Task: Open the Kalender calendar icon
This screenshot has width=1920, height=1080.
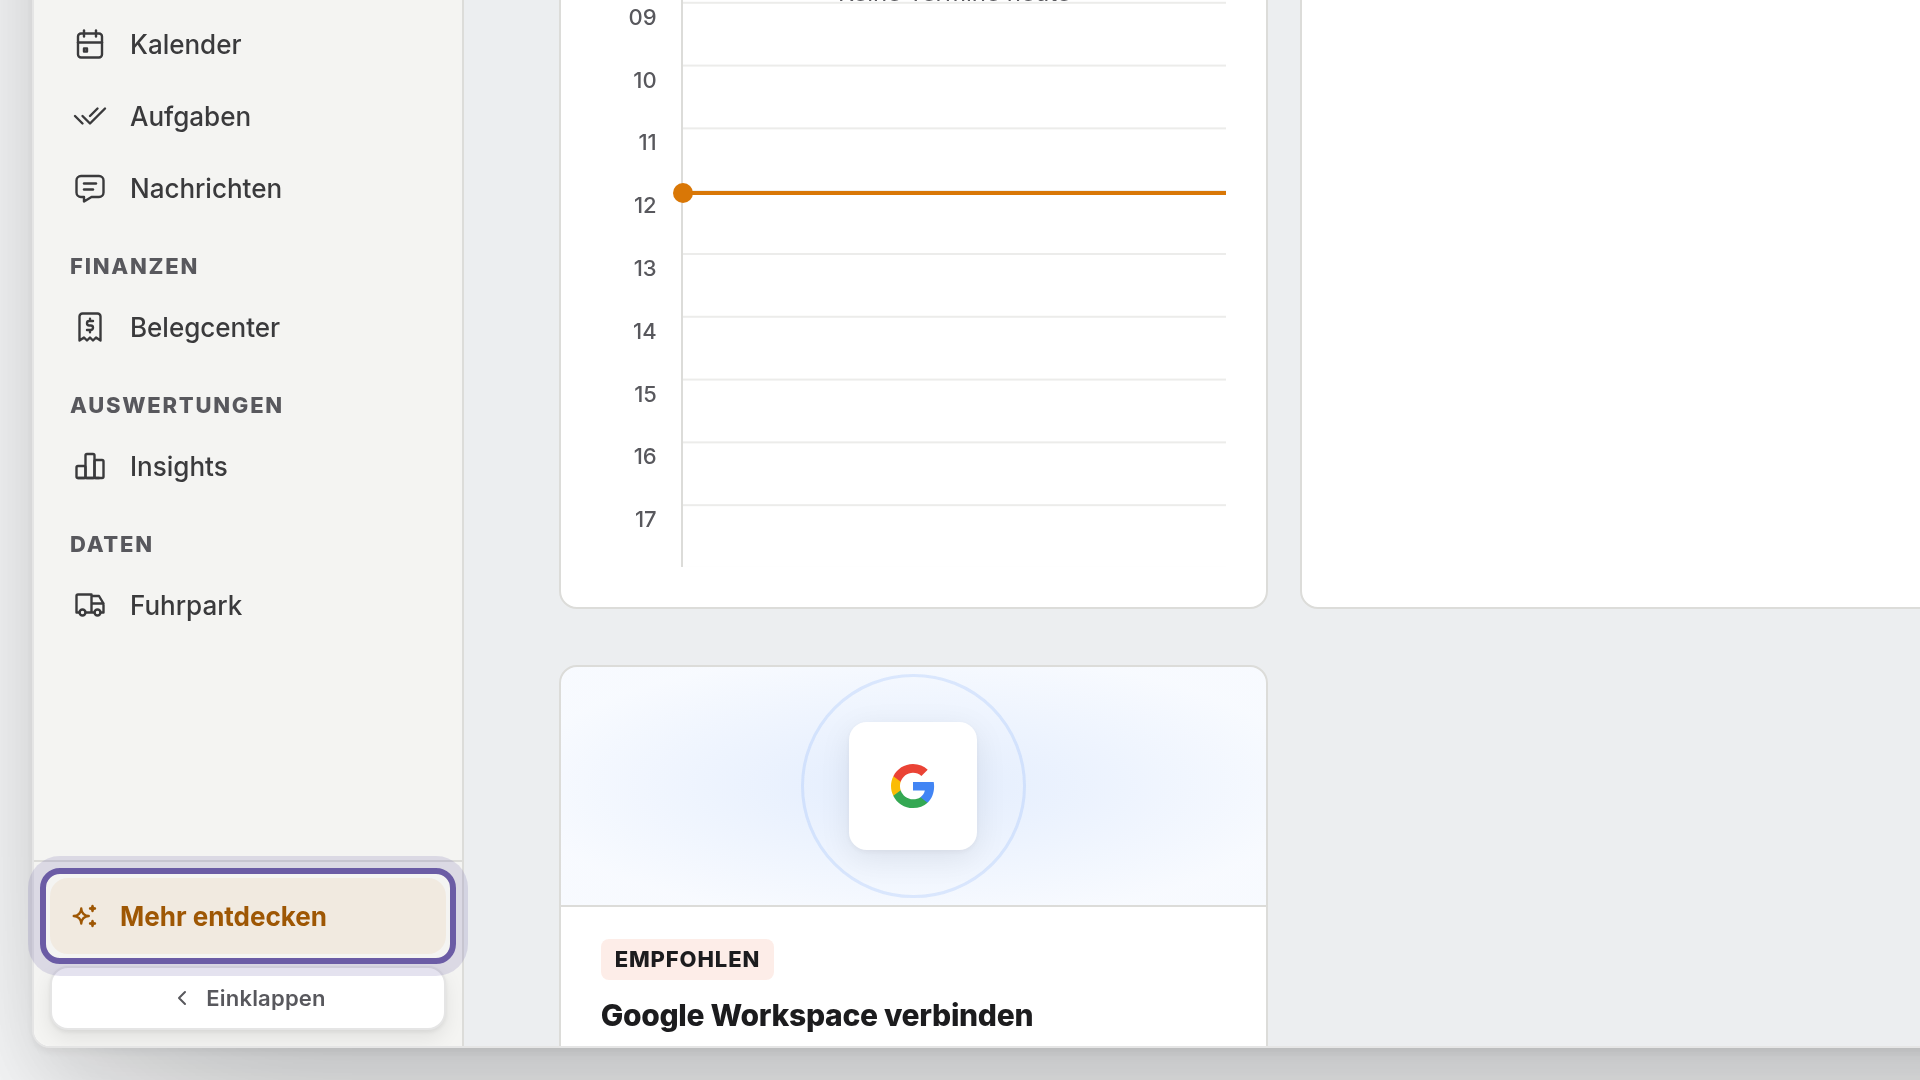Action: click(90, 44)
